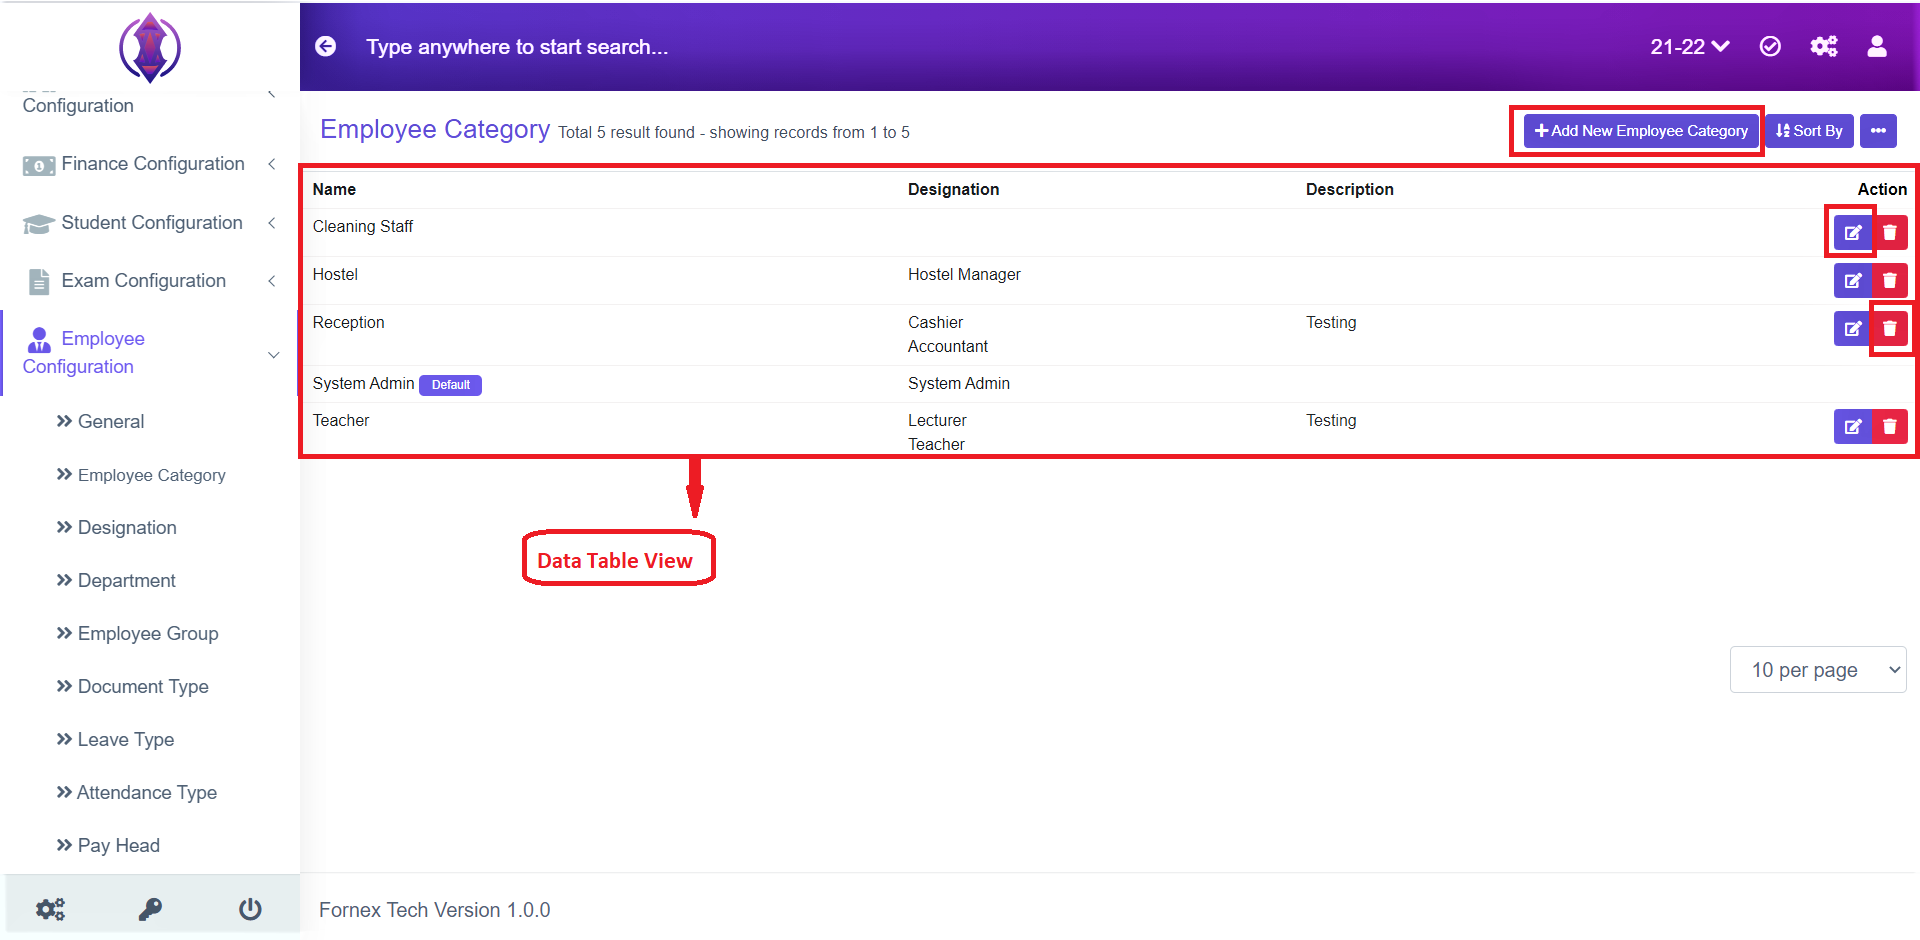
Task: Open the three-dots more options button
Action: (x=1878, y=131)
